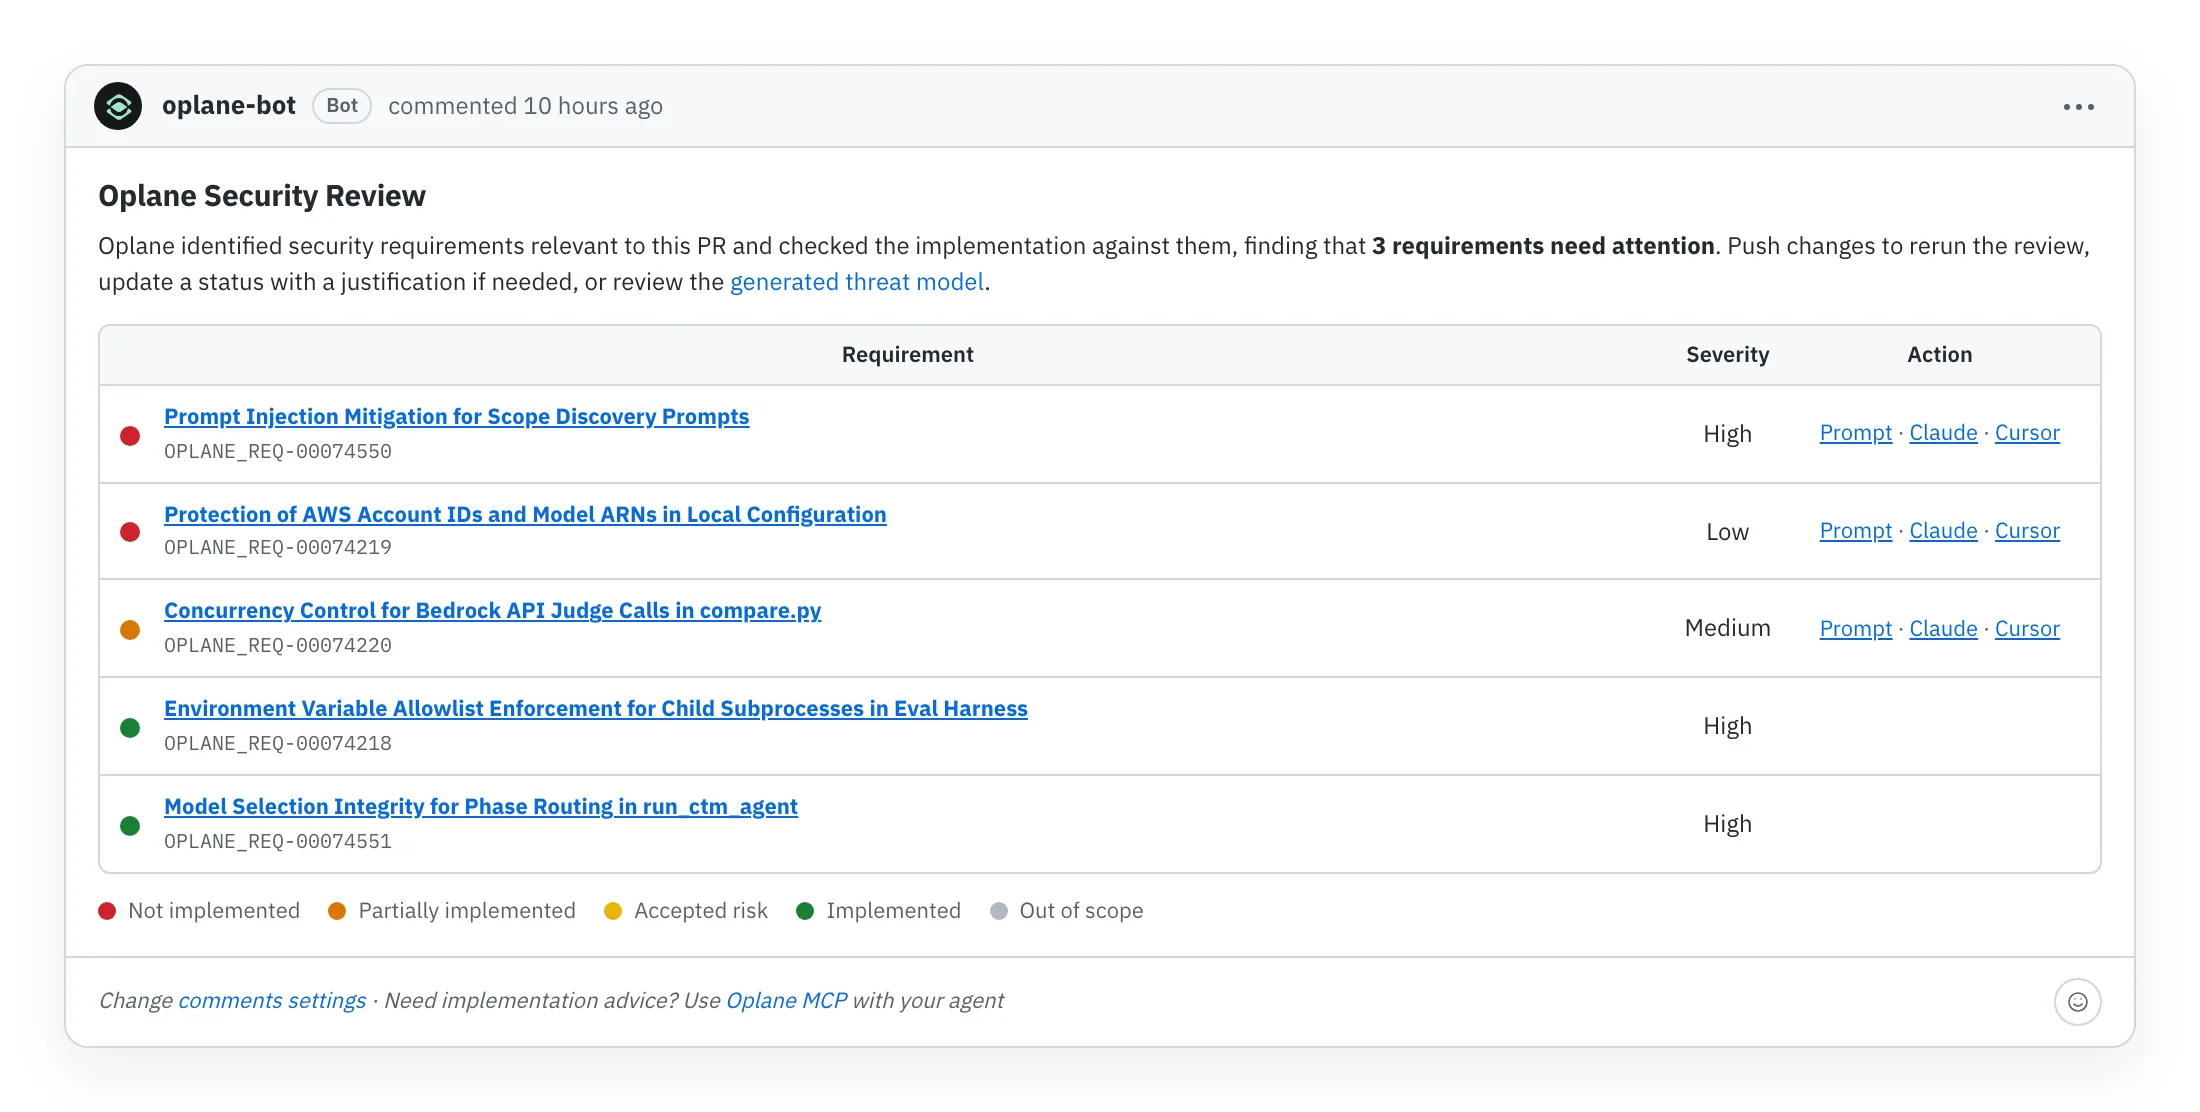Click Claude action in the Concurrency Control row

1943,629
